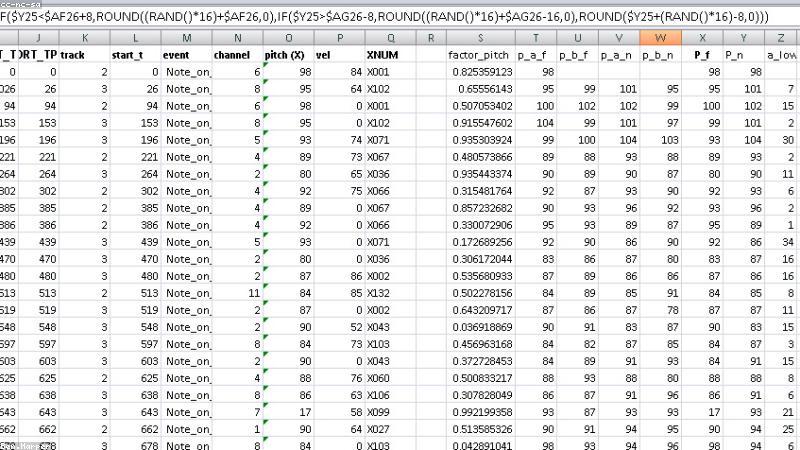Viewport: 800px width, 450px height.
Task: Click the 'vel' header cell
Action: click(x=340, y=55)
